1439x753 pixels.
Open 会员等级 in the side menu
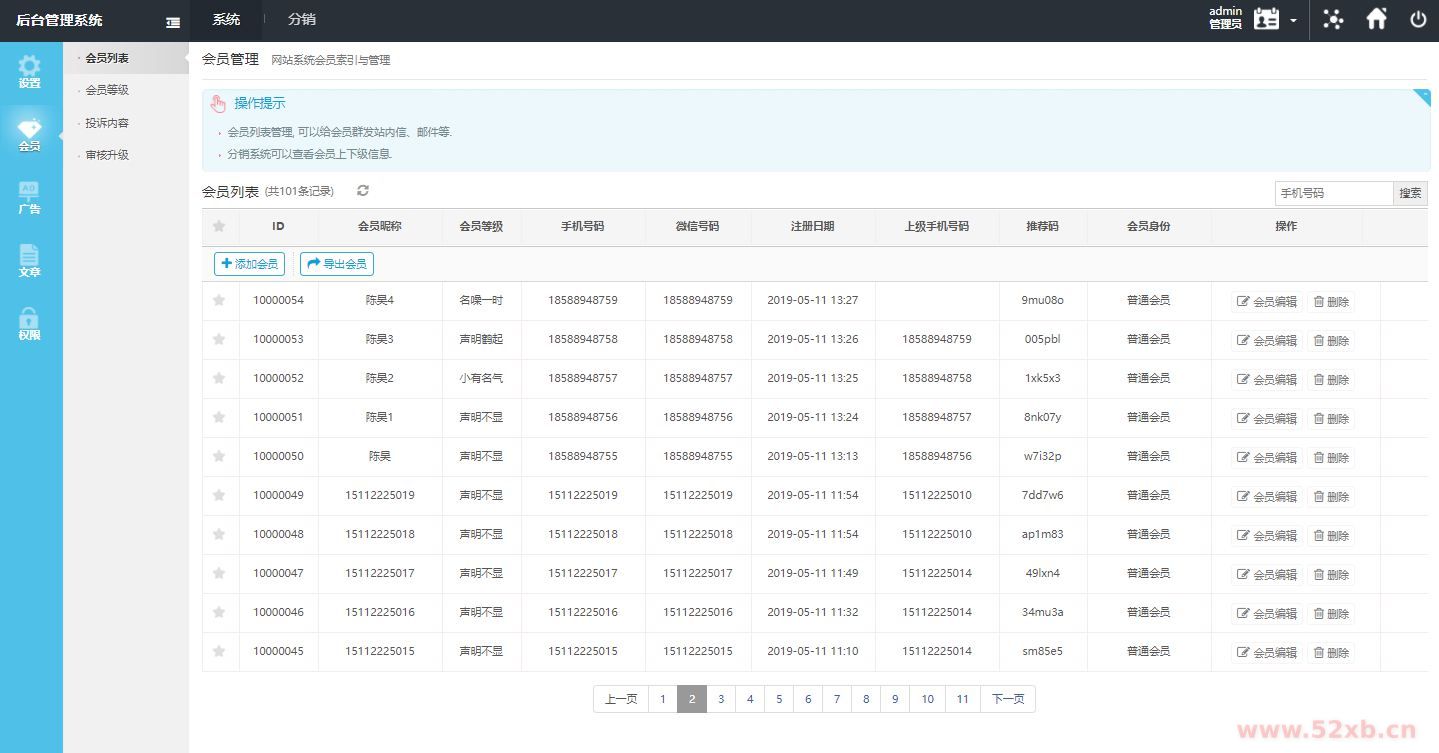pos(107,90)
